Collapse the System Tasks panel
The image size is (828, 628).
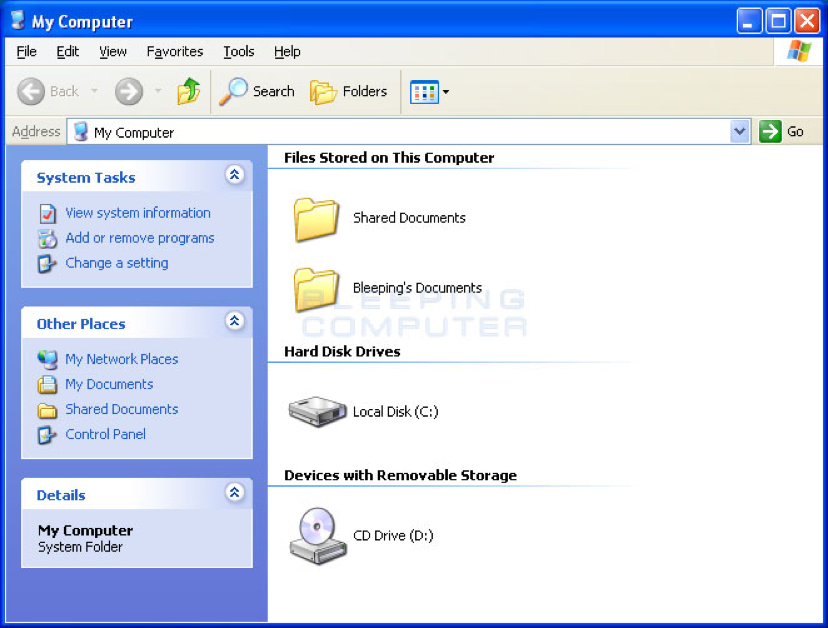click(x=234, y=174)
